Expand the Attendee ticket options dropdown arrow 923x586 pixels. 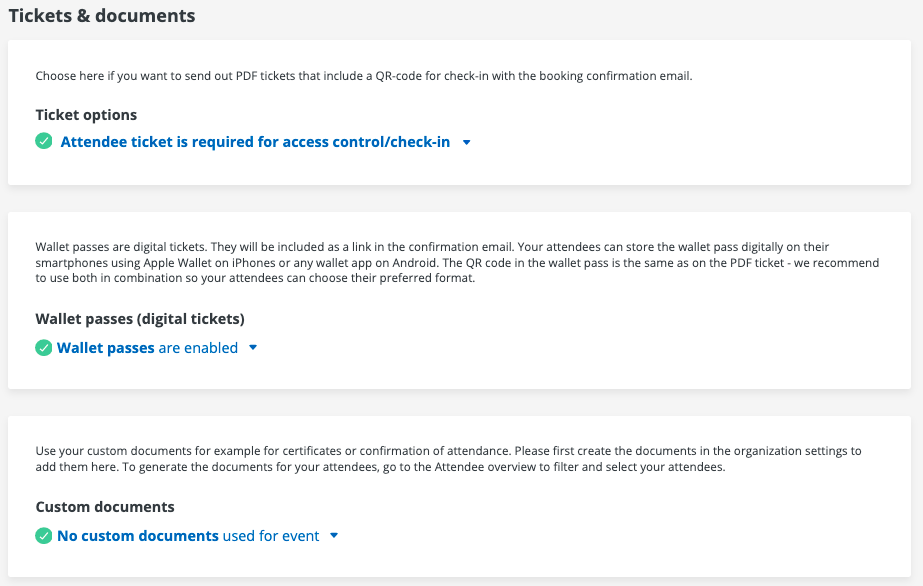click(467, 142)
